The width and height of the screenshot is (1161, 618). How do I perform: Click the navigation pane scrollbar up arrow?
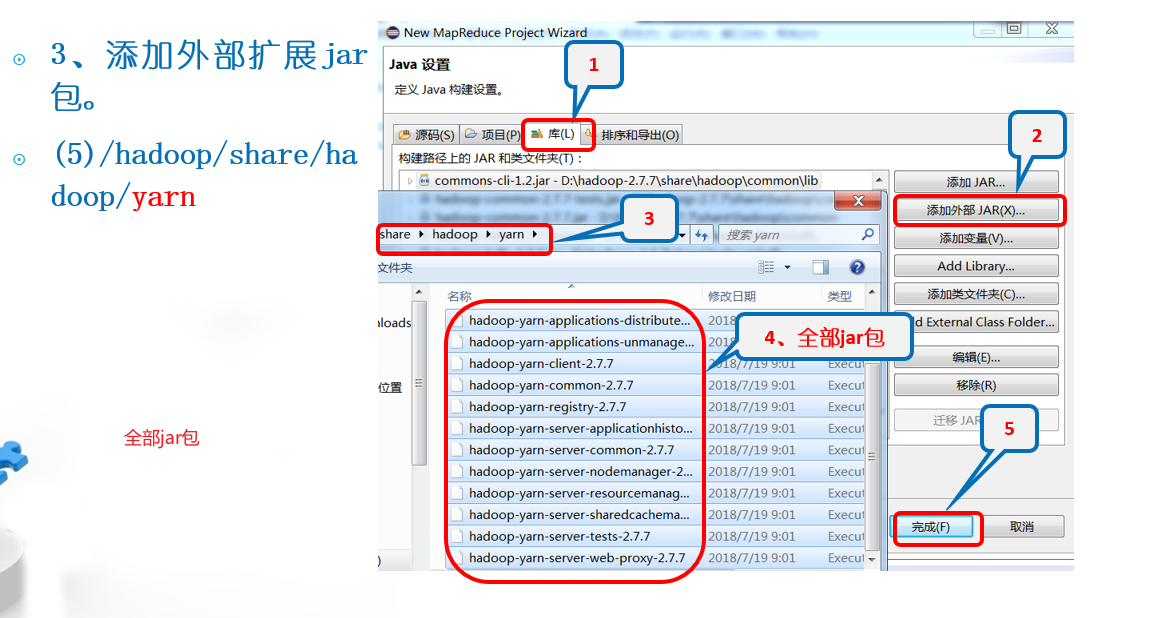419,292
